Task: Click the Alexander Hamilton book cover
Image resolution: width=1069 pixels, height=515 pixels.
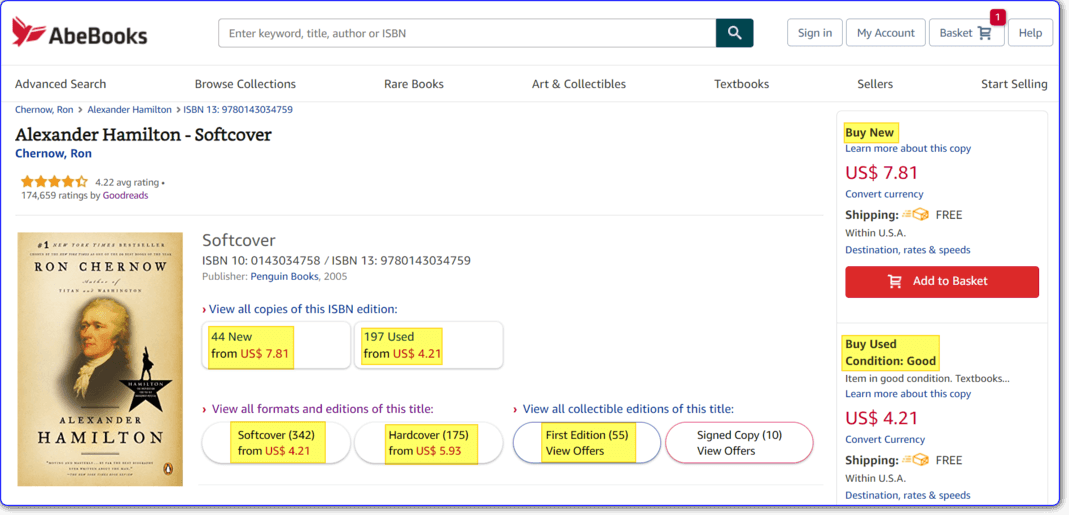Action: pyautogui.click(x=100, y=359)
